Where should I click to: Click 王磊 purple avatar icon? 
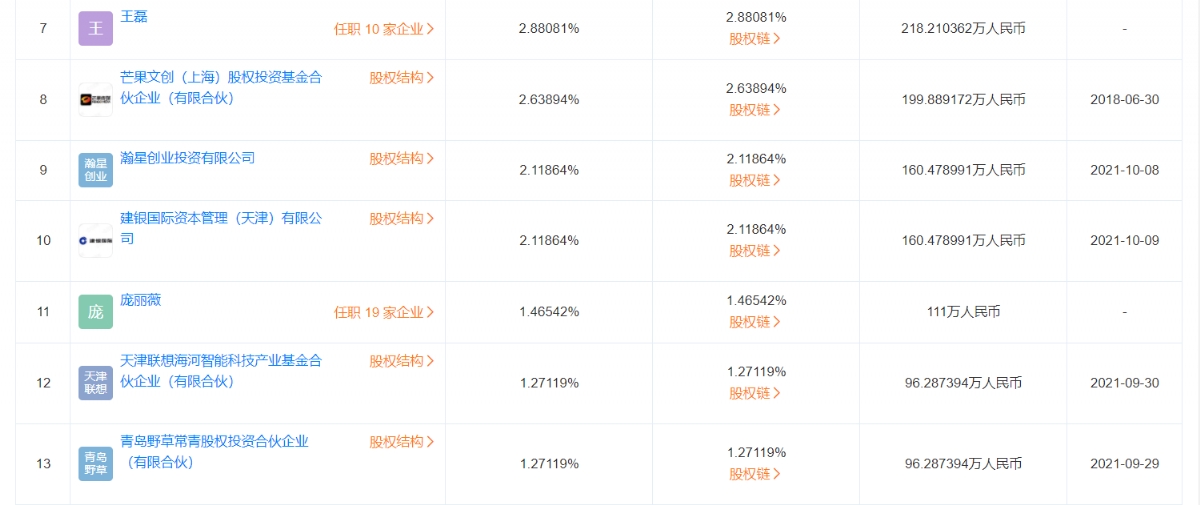tap(96, 28)
